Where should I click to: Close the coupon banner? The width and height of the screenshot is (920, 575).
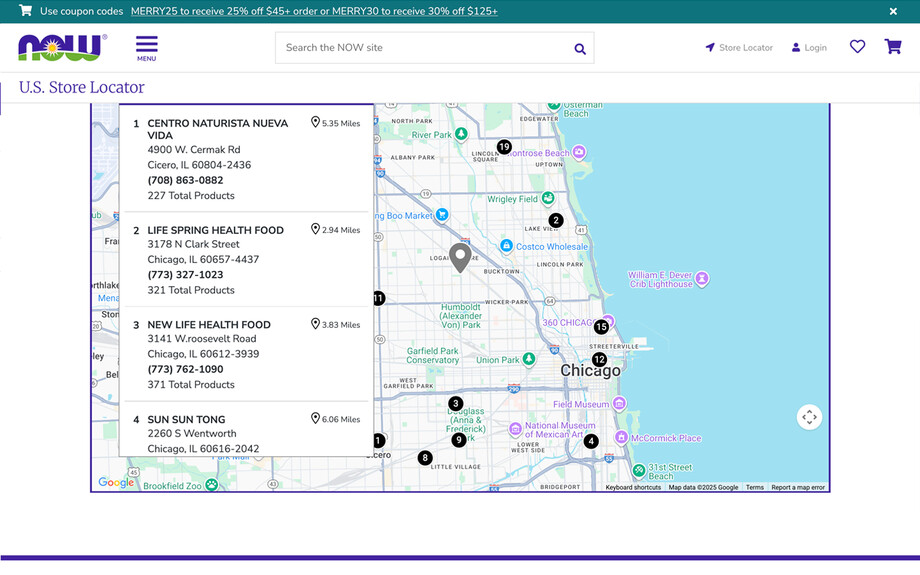pos(893,11)
